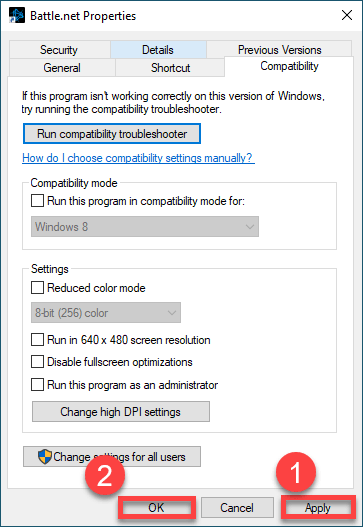Tick Run in 640 x 480 screen resolution

(37, 339)
